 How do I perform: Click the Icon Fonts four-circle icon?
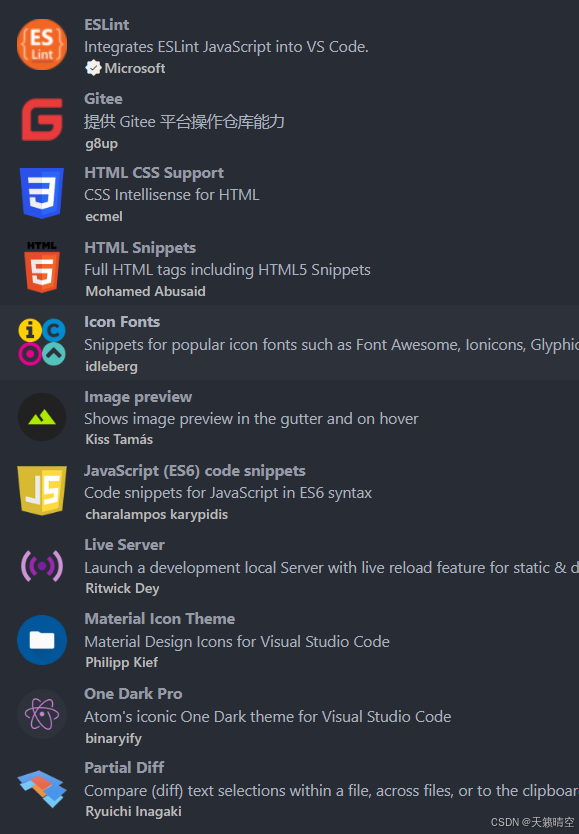point(42,342)
